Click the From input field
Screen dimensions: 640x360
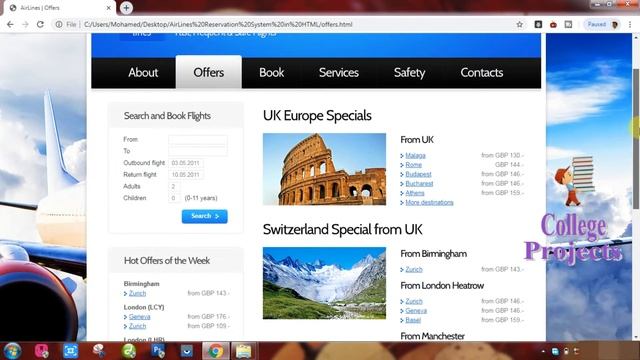point(198,140)
